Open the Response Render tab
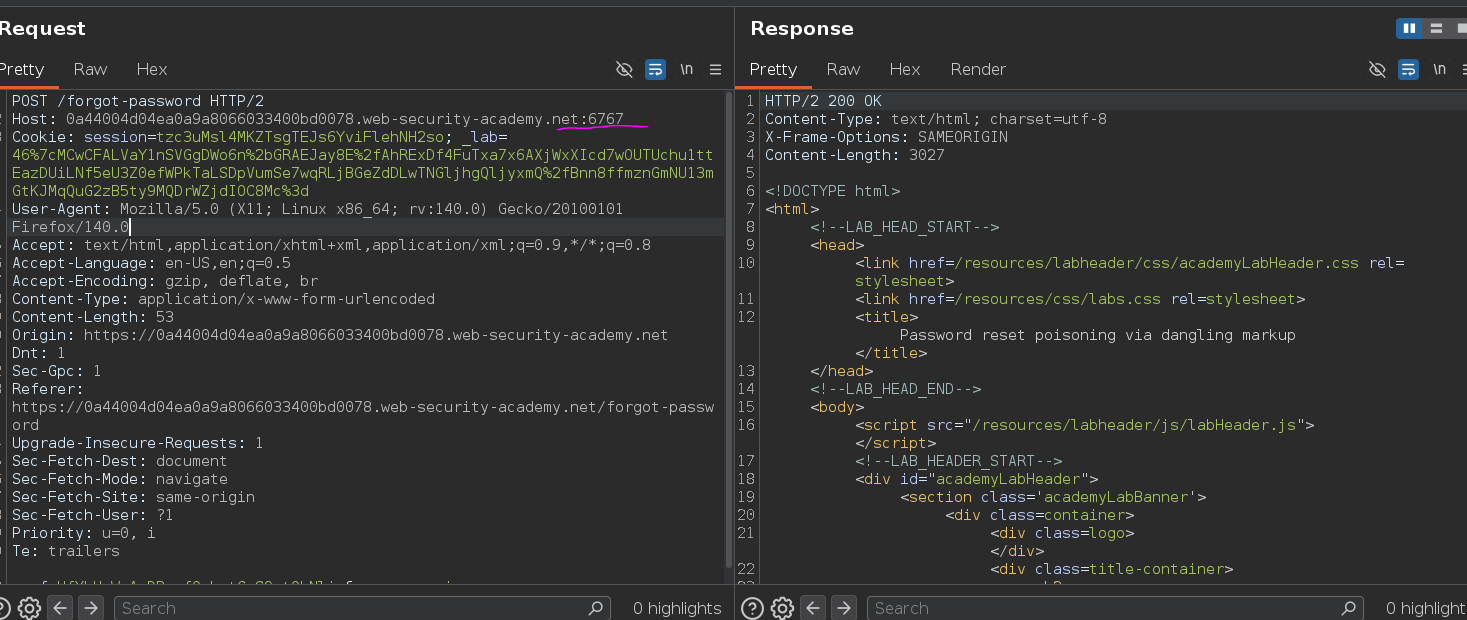 pyautogui.click(x=978, y=69)
